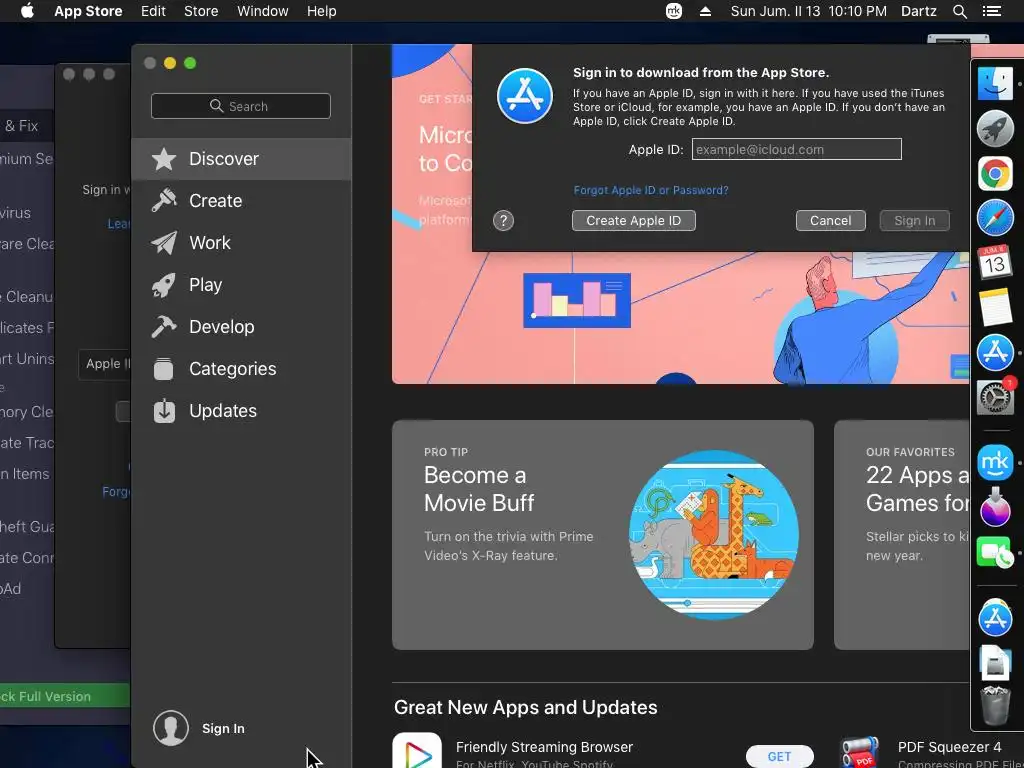Open Launchpad rocket icon in the Dock
This screenshot has height=768, width=1024.
click(x=995, y=129)
